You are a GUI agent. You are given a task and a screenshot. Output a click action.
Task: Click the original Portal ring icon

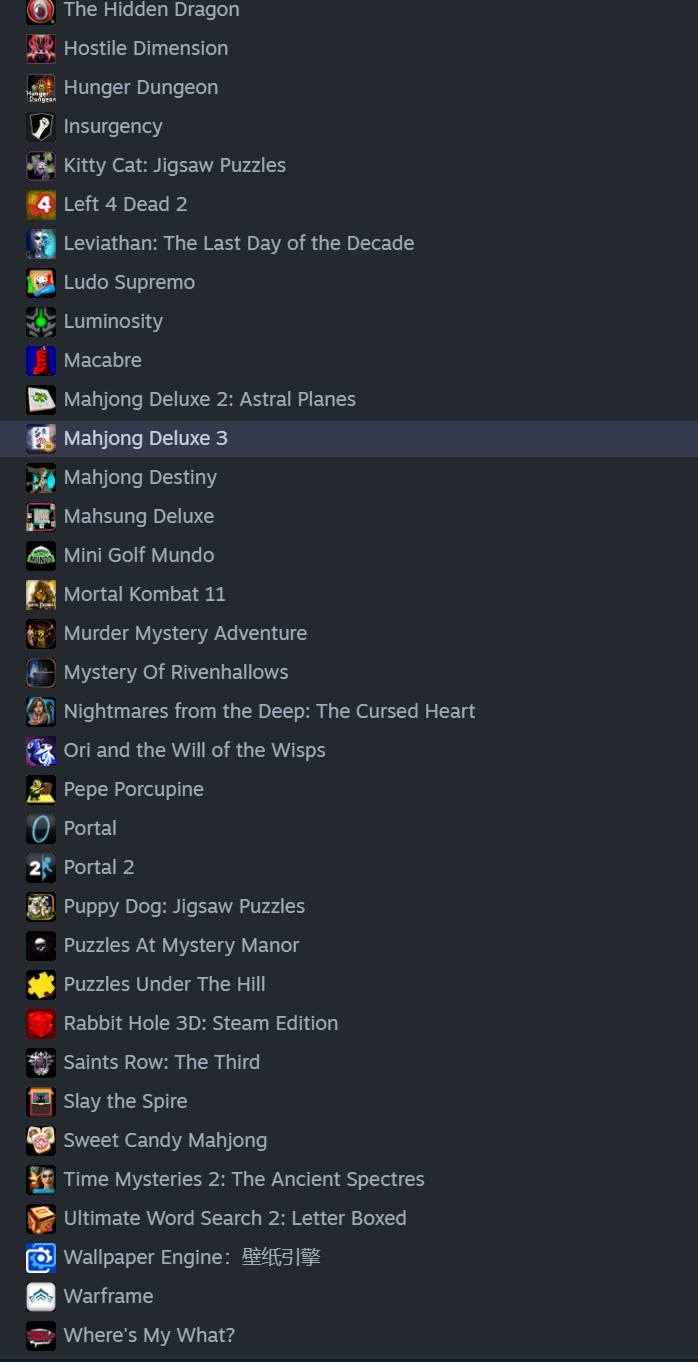[x=41, y=829]
